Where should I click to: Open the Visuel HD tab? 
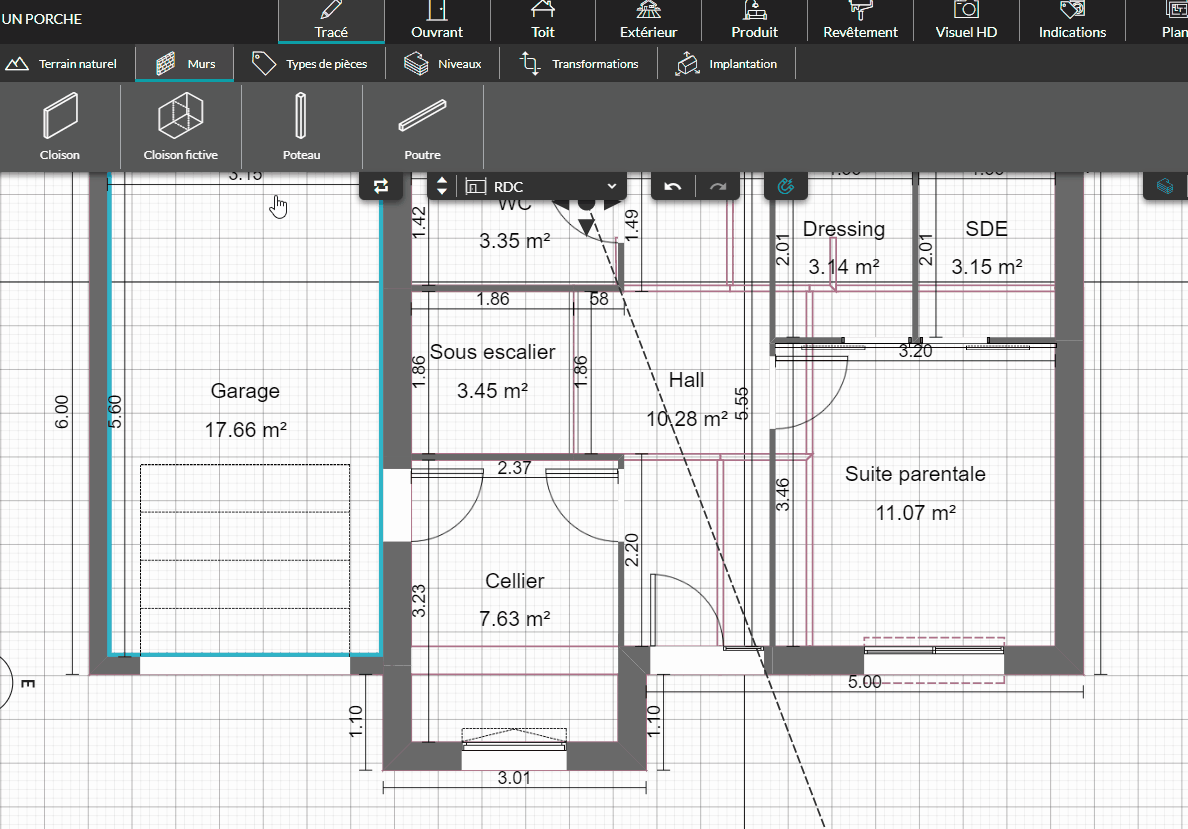coord(966,21)
